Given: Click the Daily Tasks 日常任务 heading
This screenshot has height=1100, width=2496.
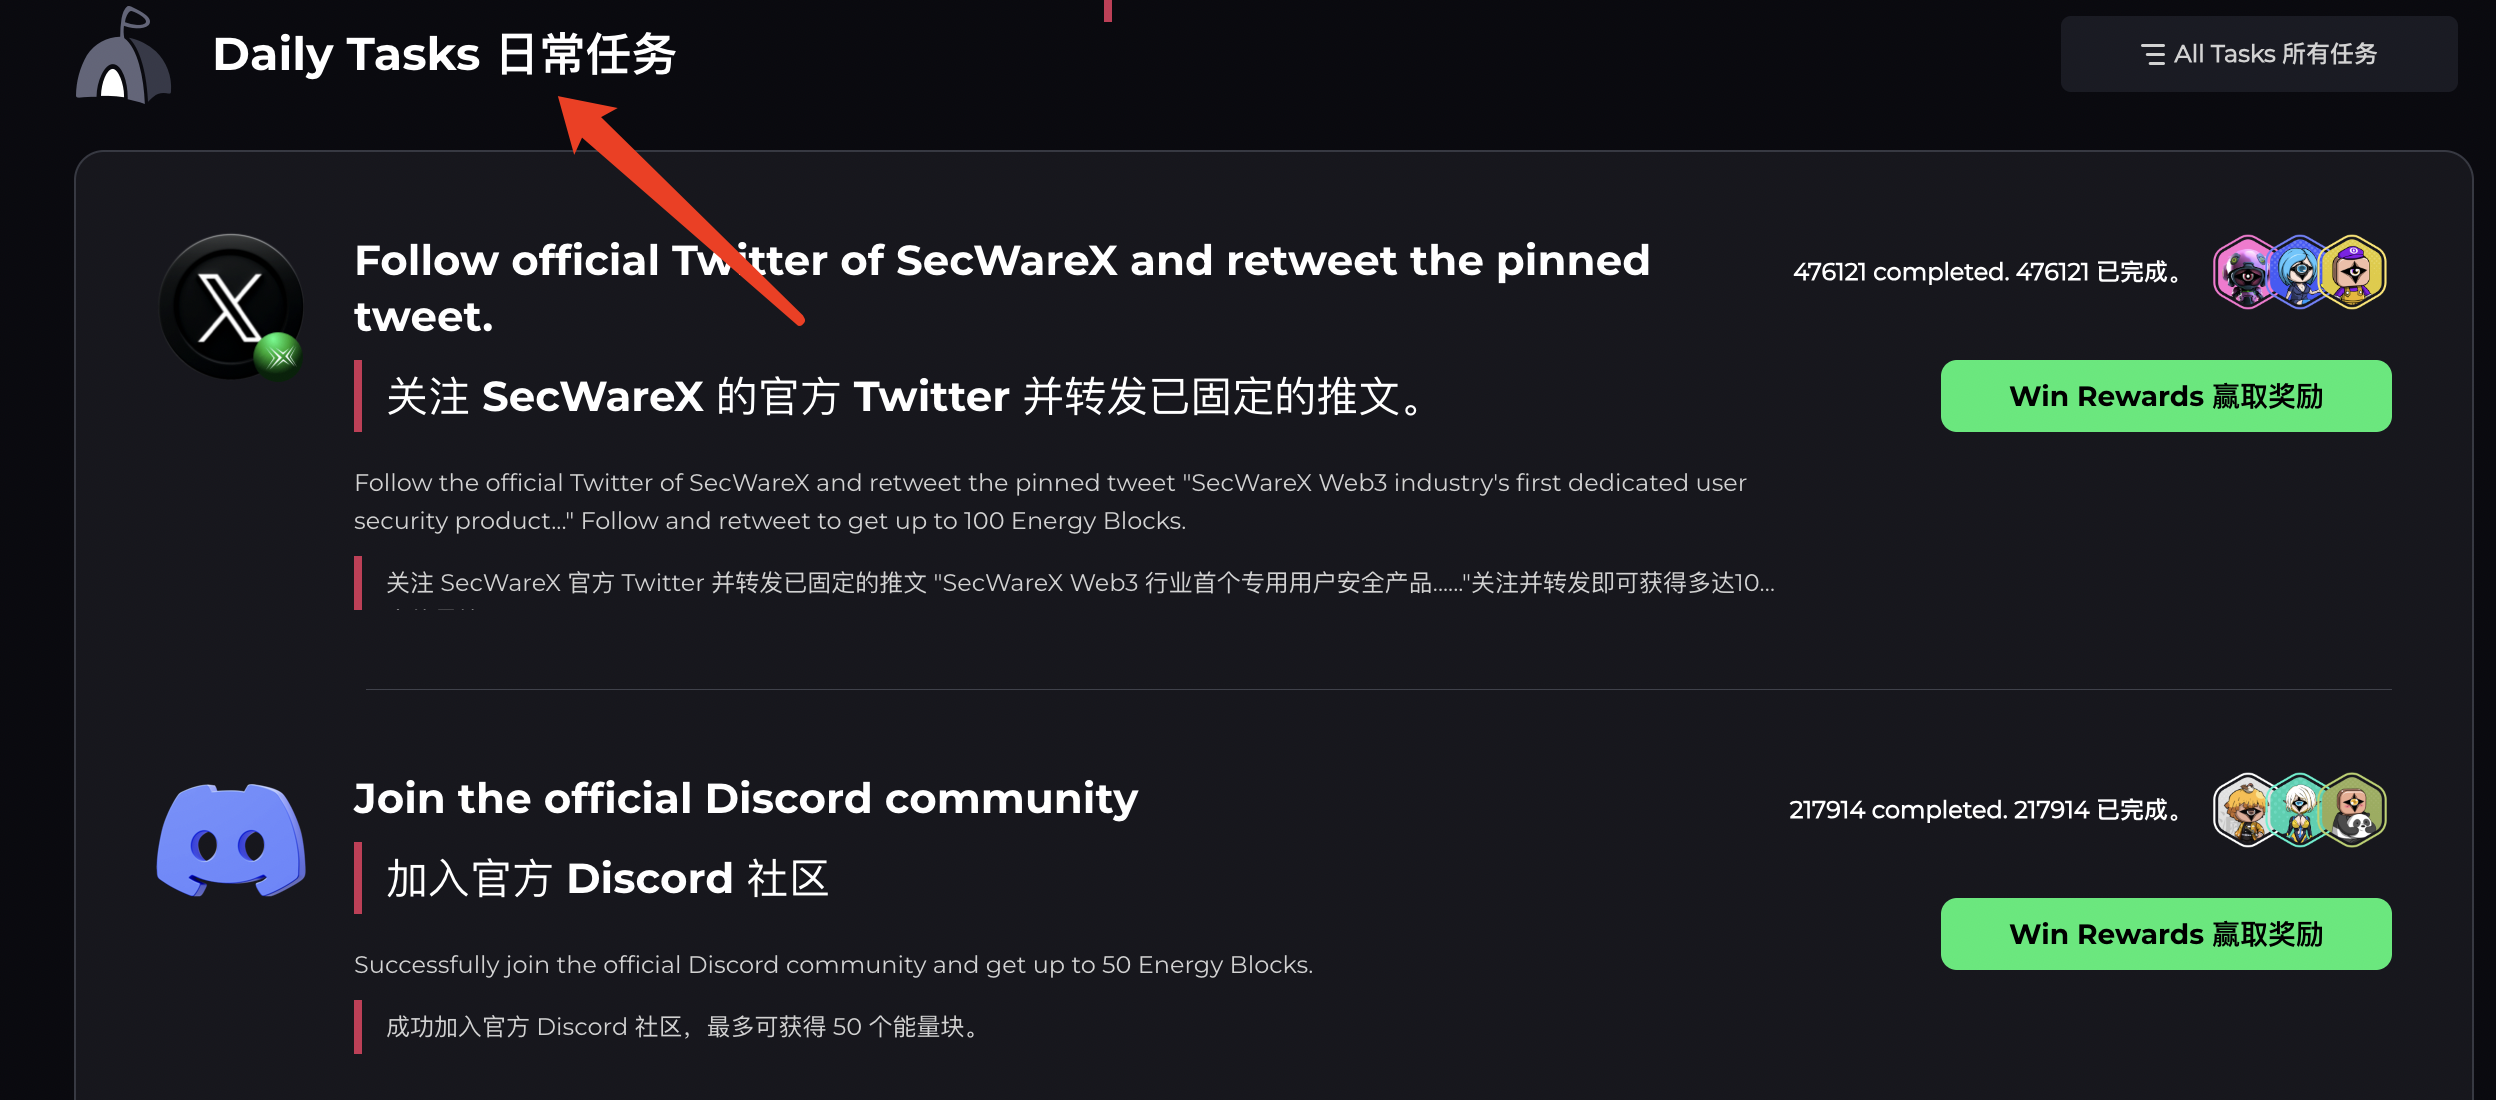Looking at the screenshot, I should coord(445,54).
